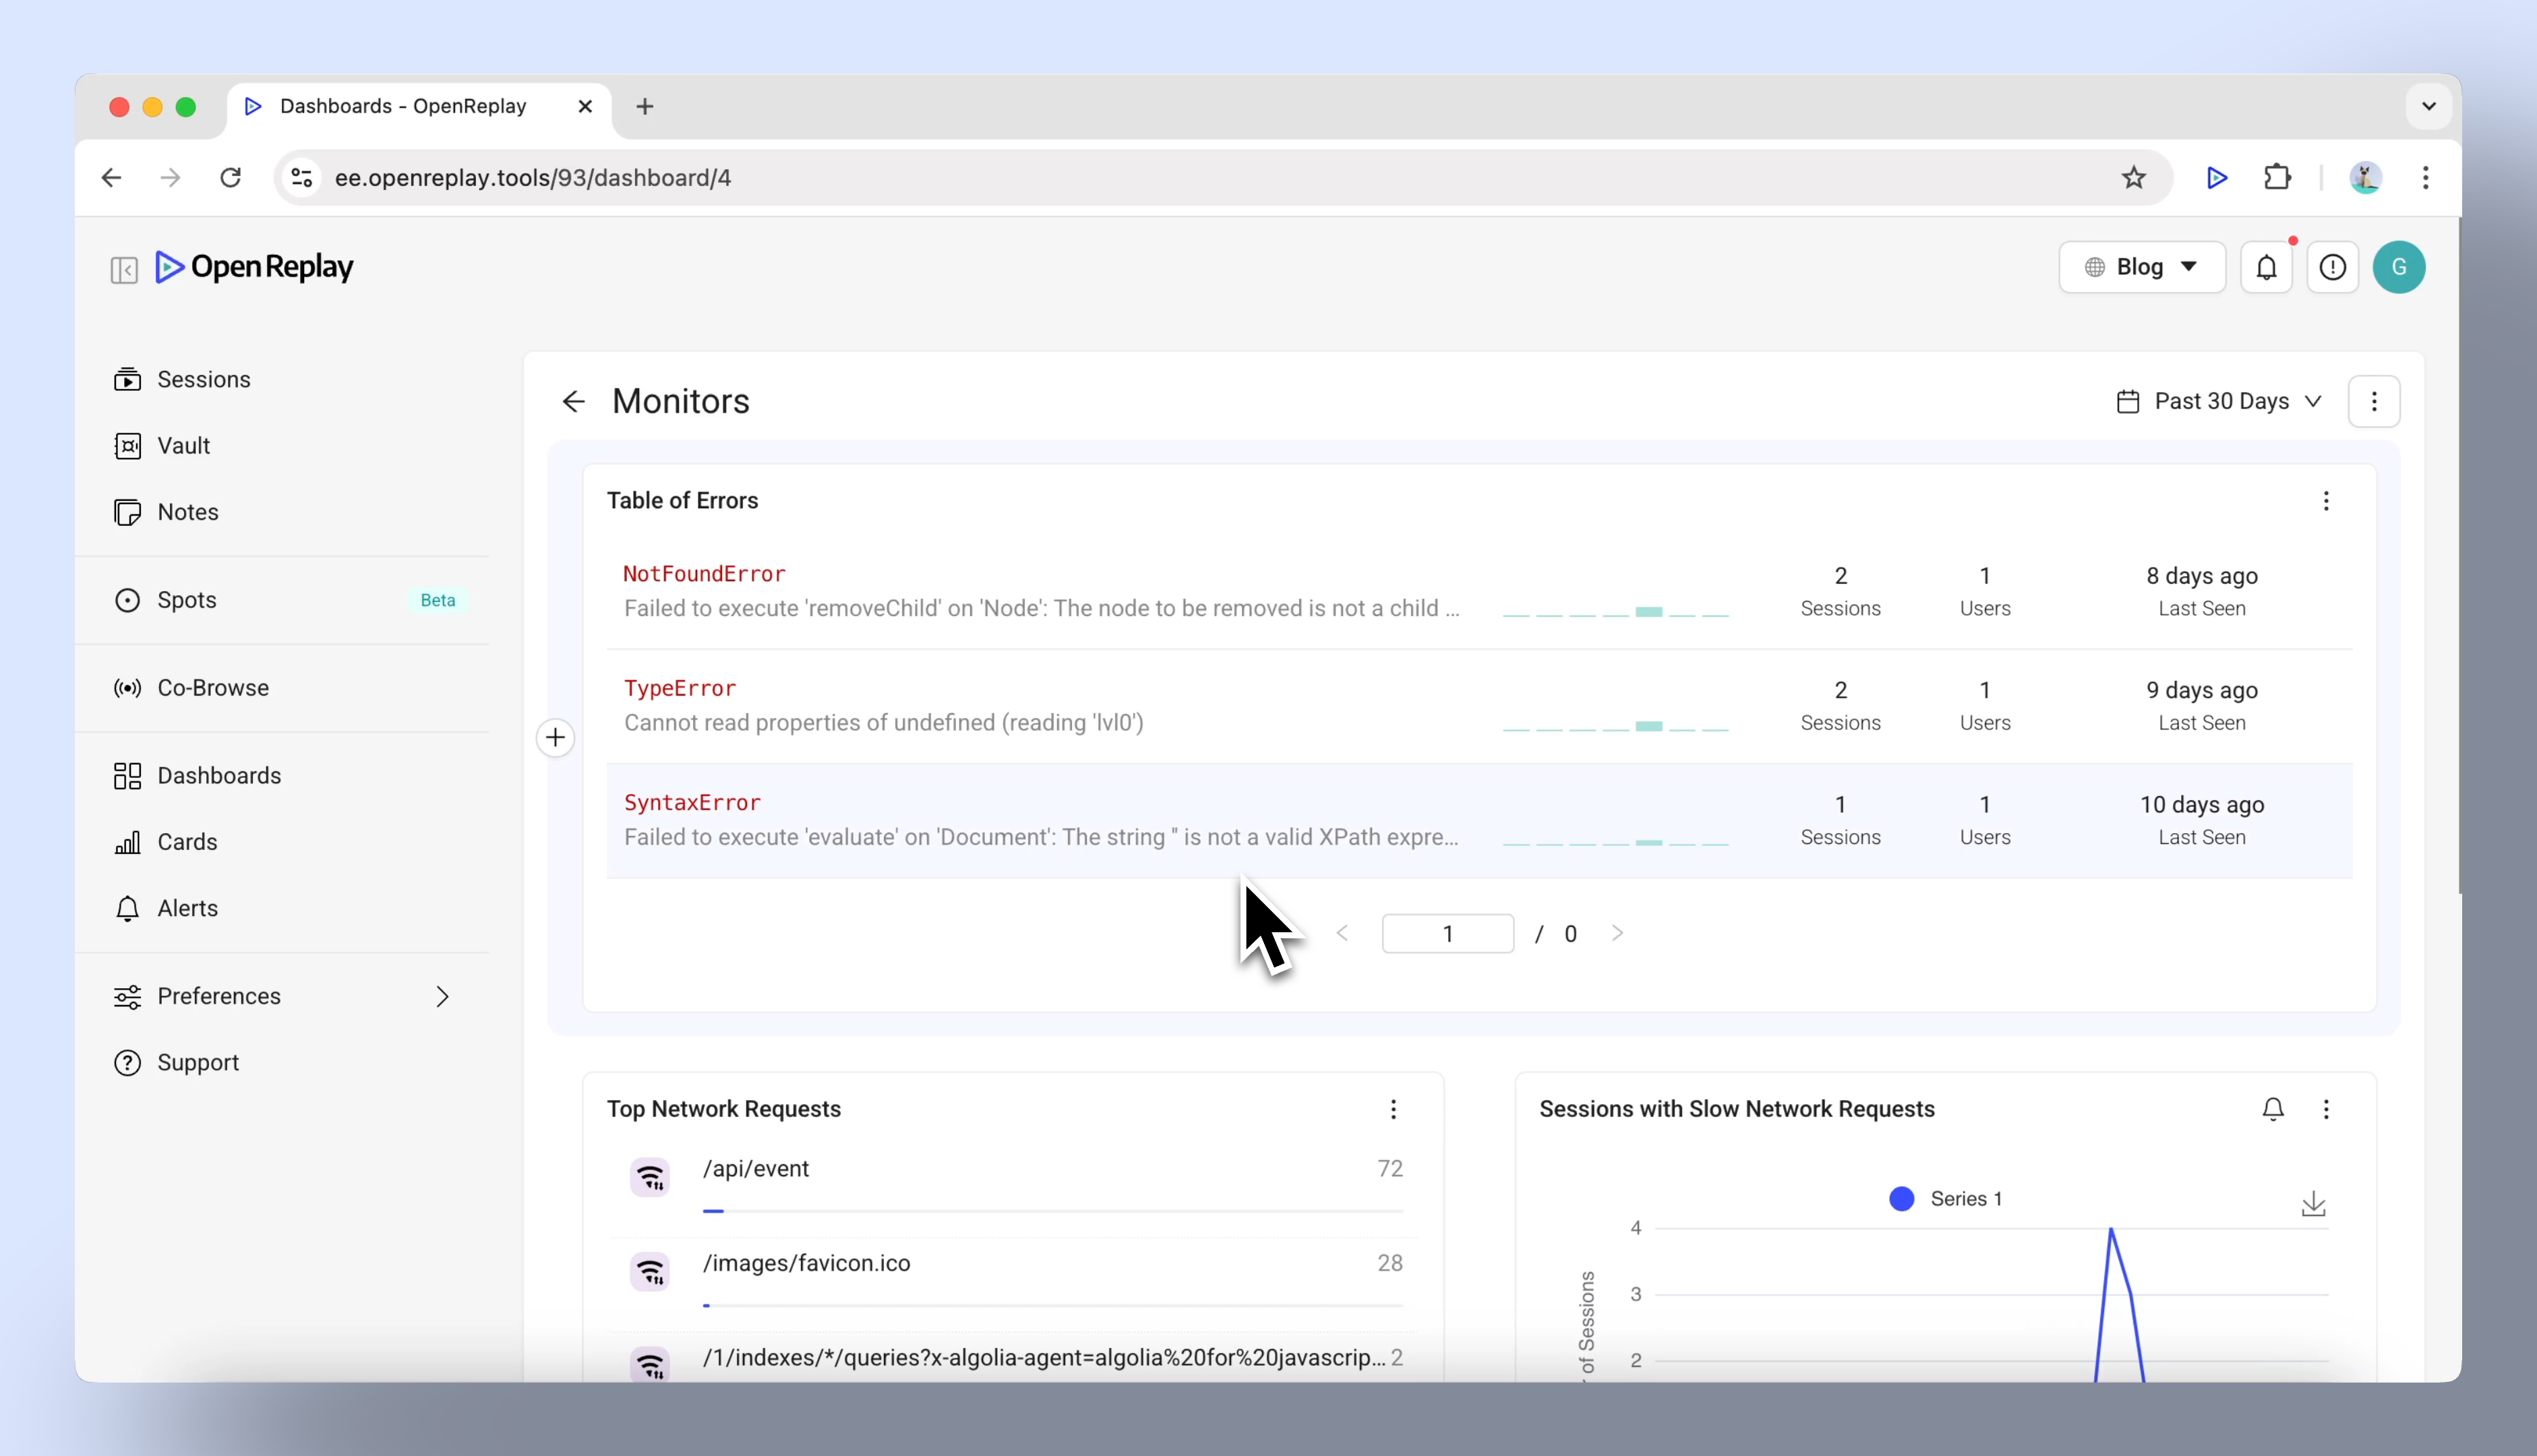Image resolution: width=2537 pixels, height=1456 pixels.
Task: Select the Dashboards - OpenReplay tab
Action: [x=419, y=106]
